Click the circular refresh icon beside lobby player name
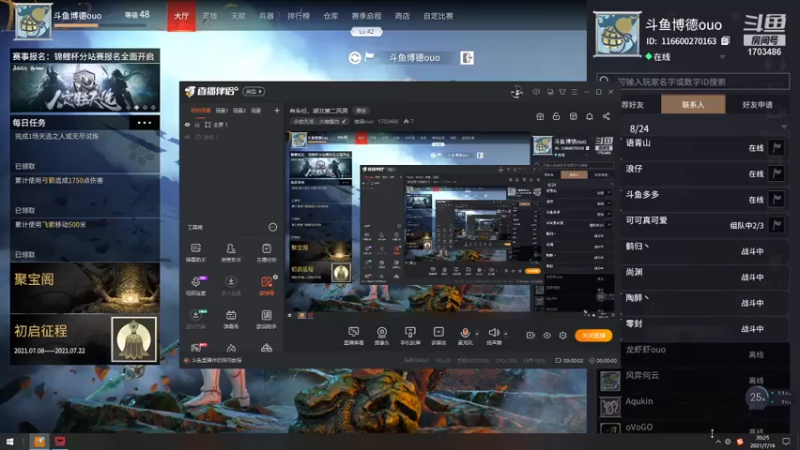 355,58
